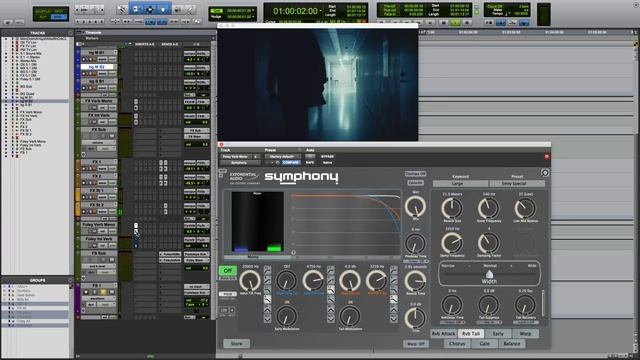
Task: Select the Trim tool in the toolbar
Action: pyautogui.click(x=136, y=9)
